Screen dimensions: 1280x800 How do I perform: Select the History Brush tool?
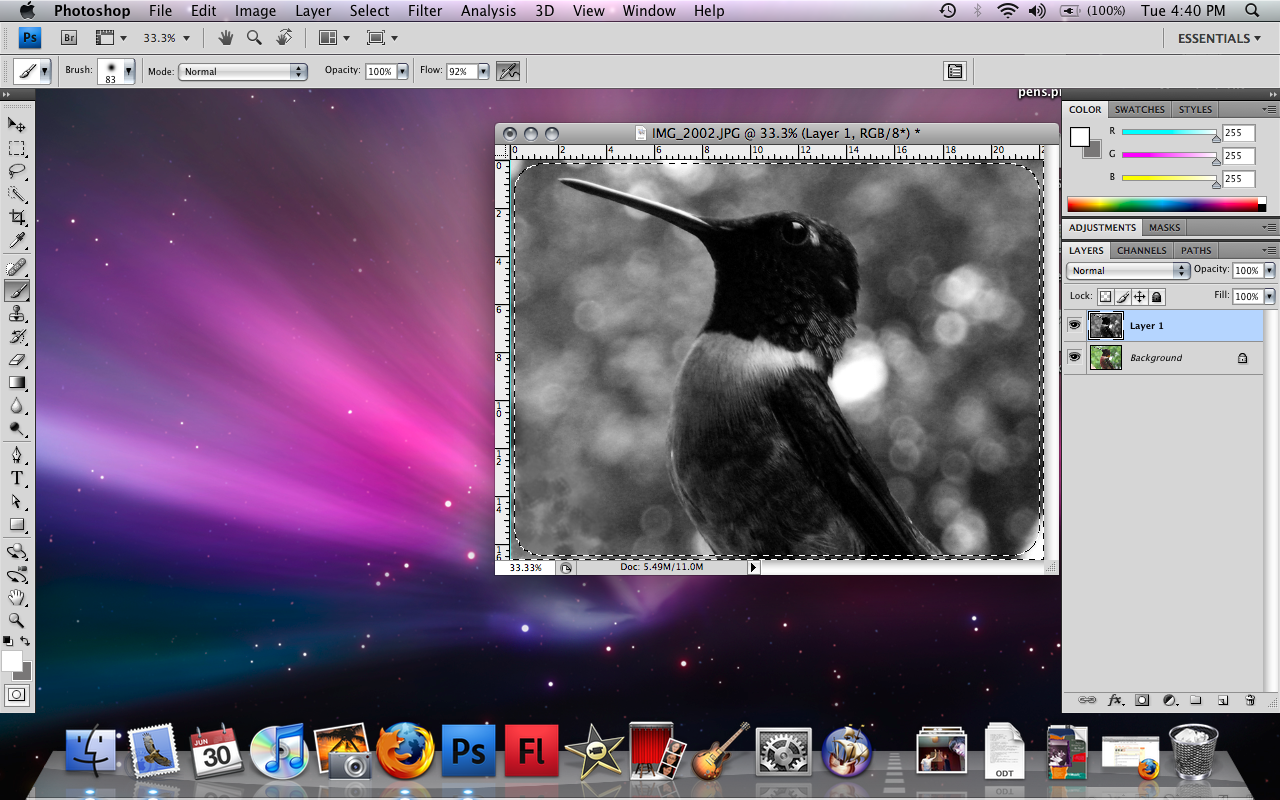click(17, 336)
